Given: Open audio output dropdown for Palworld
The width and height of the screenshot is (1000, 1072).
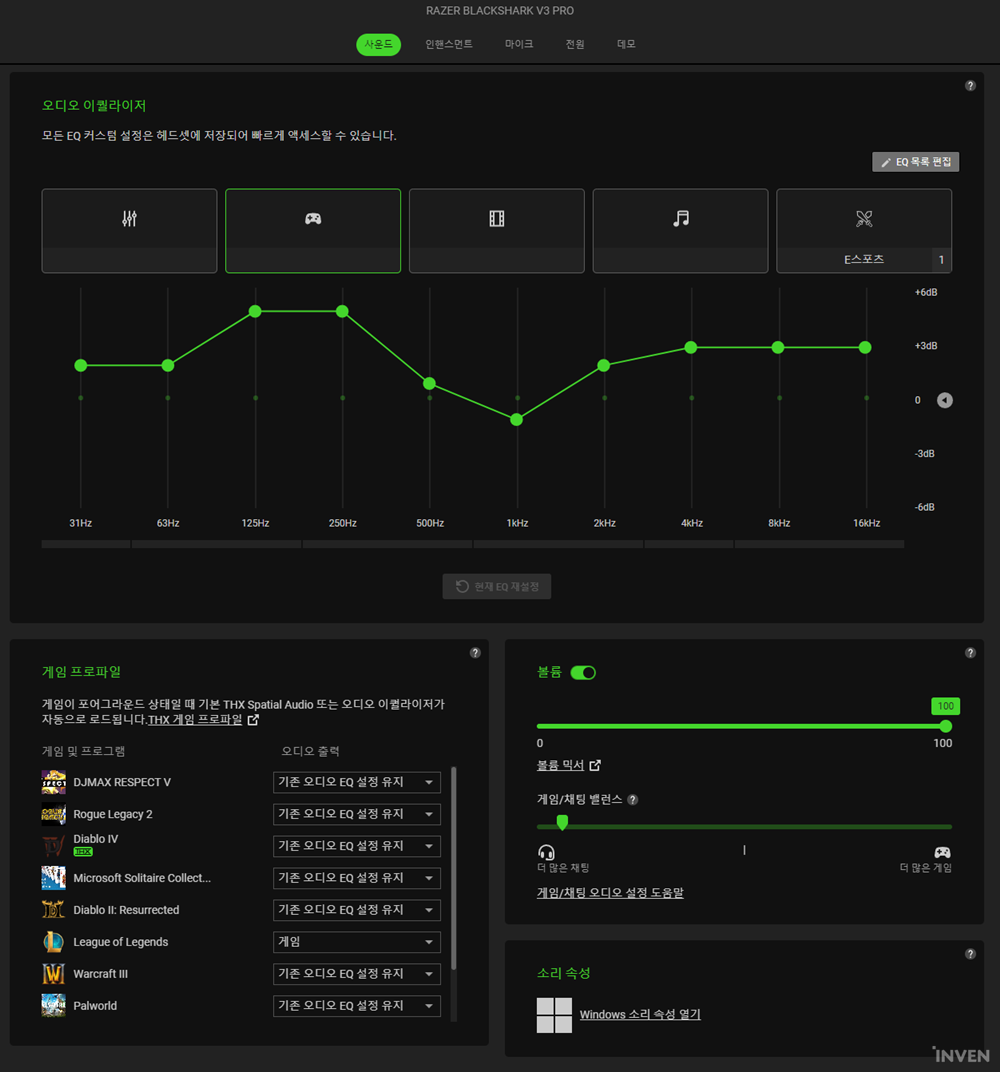Looking at the screenshot, I should [x=357, y=1006].
